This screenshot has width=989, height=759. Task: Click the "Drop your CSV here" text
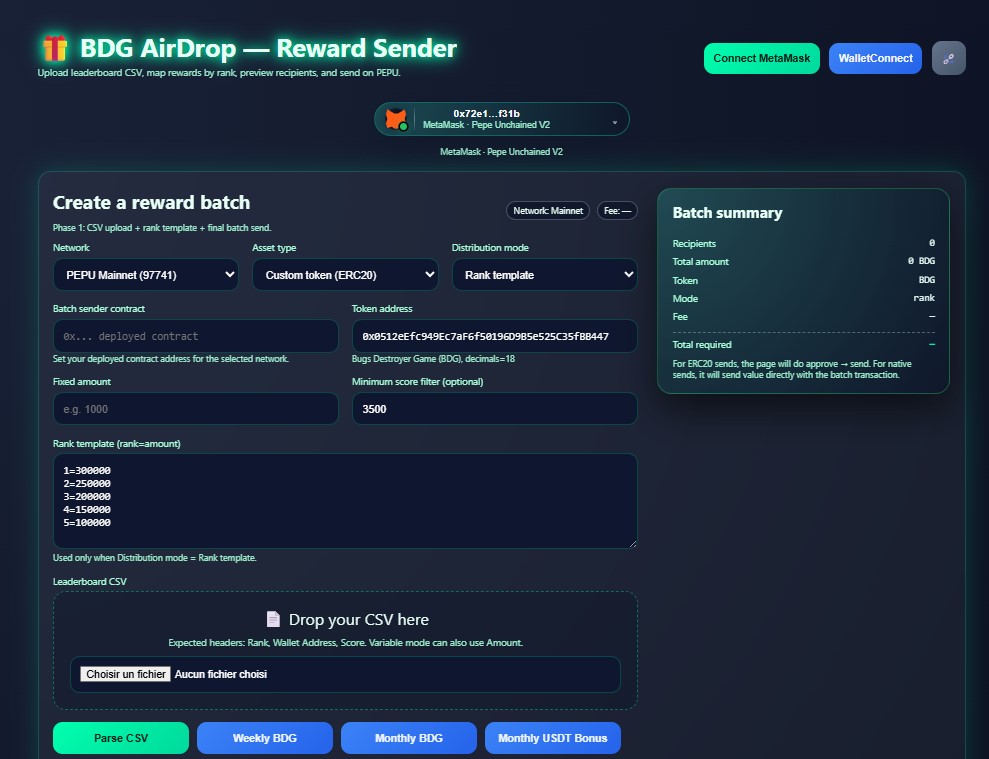358,620
